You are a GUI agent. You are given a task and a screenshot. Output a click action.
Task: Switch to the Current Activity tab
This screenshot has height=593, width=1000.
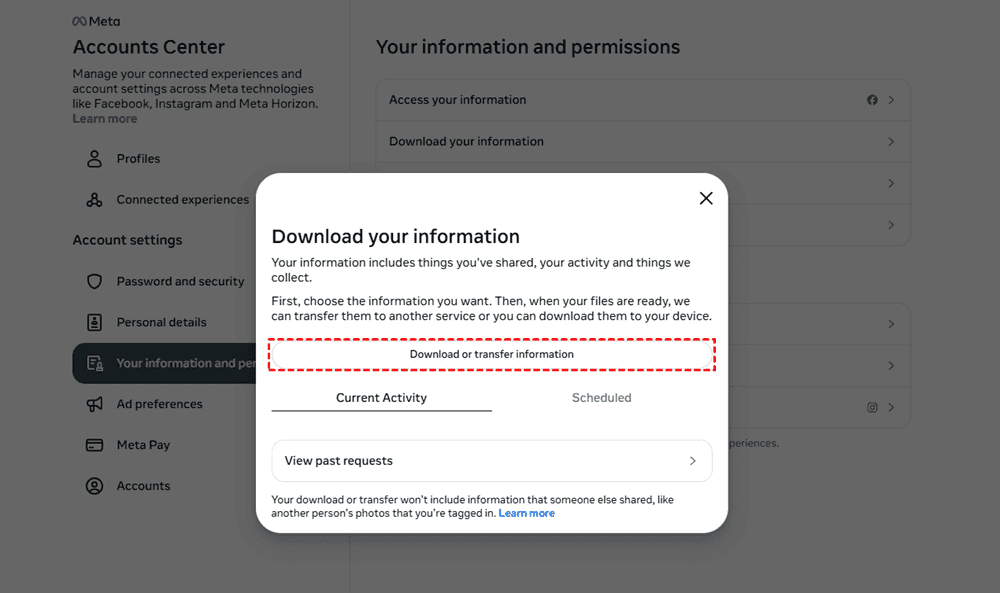[x=381, y=398]
